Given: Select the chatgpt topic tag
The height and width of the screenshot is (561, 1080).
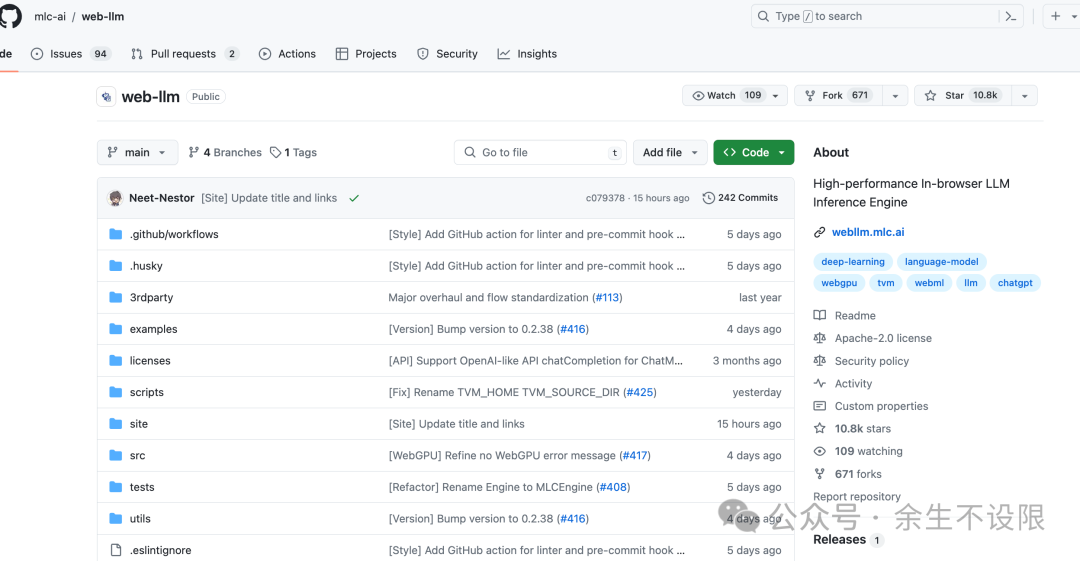Looking at the screenshot, I should (x=1015, y=283).
